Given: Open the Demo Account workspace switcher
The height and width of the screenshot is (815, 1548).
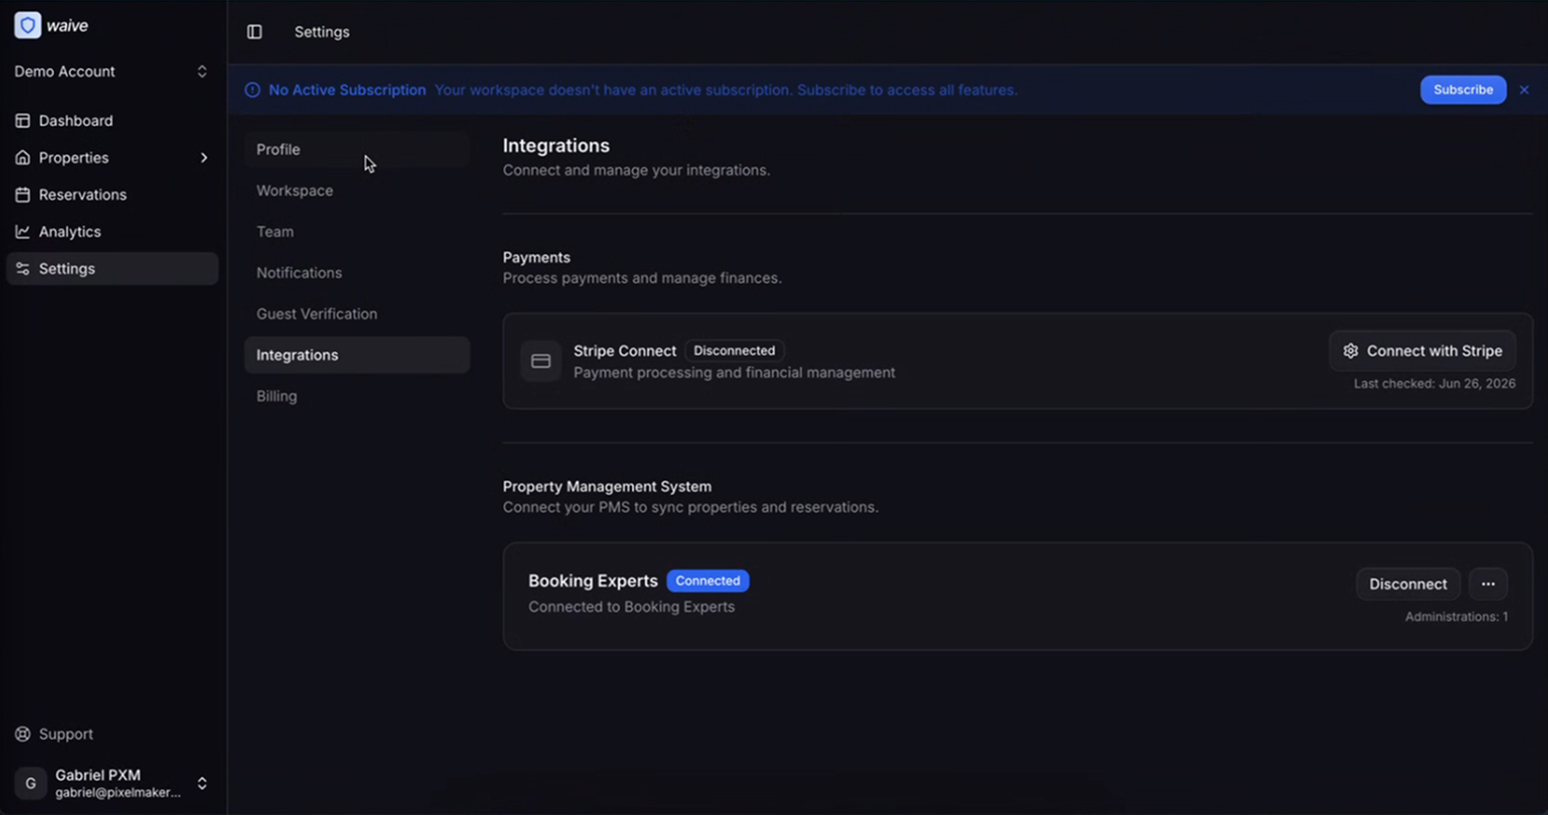Looking at the screenshot, I should click(x=111, y=72).
